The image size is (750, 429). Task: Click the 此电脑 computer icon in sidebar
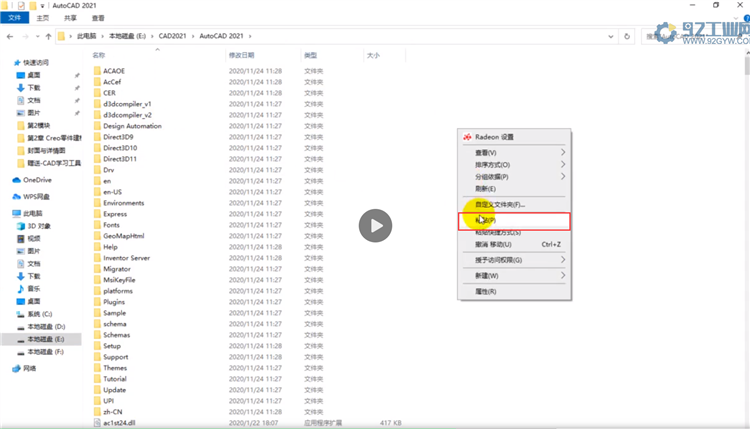(x=17, y=213)
